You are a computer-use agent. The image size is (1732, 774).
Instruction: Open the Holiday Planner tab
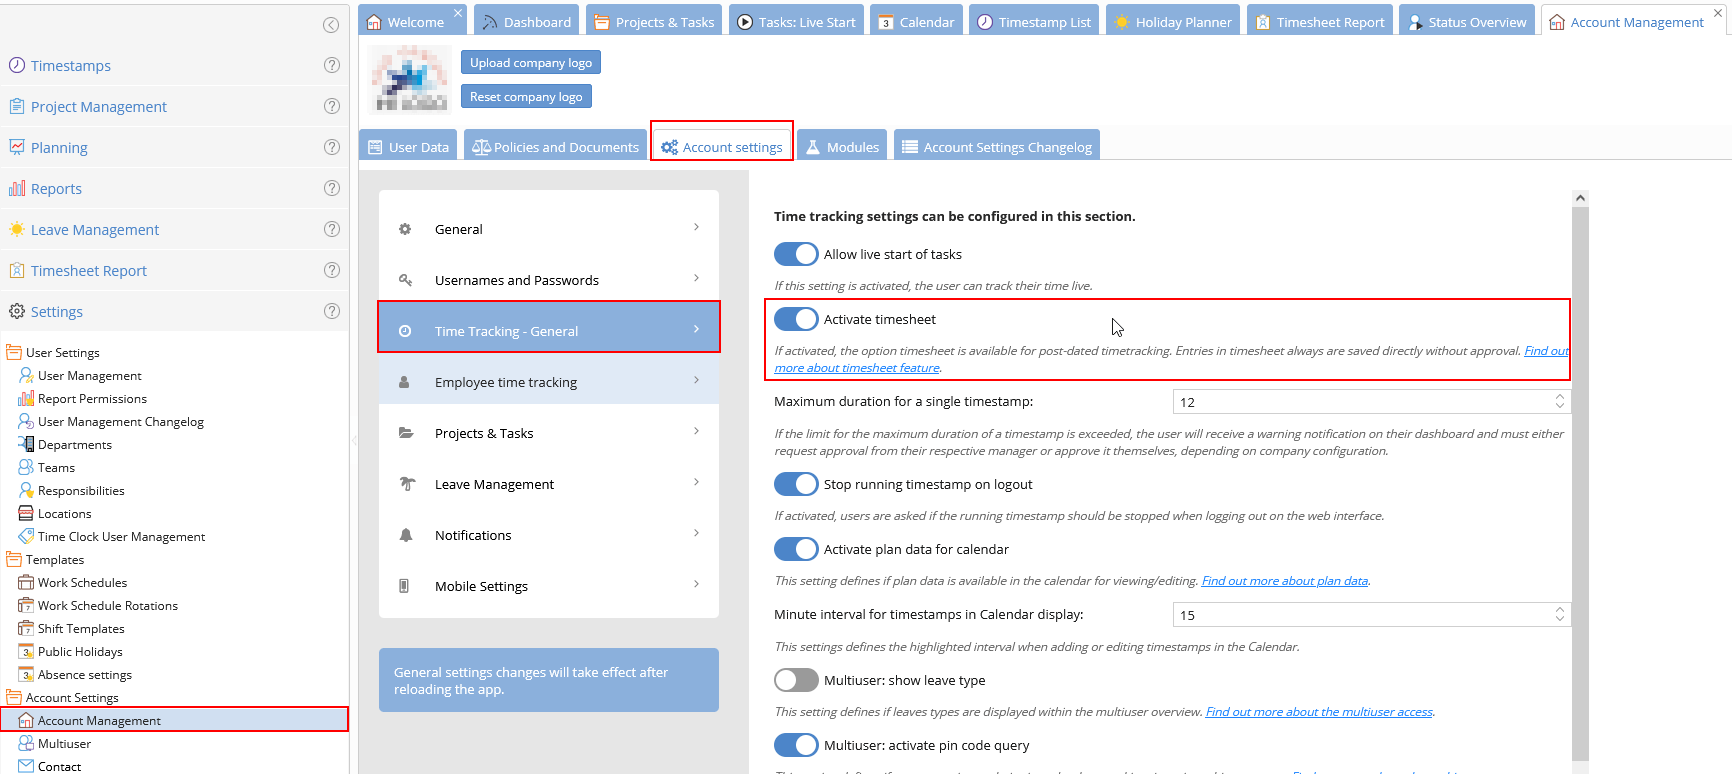[x=1172, y=22]
